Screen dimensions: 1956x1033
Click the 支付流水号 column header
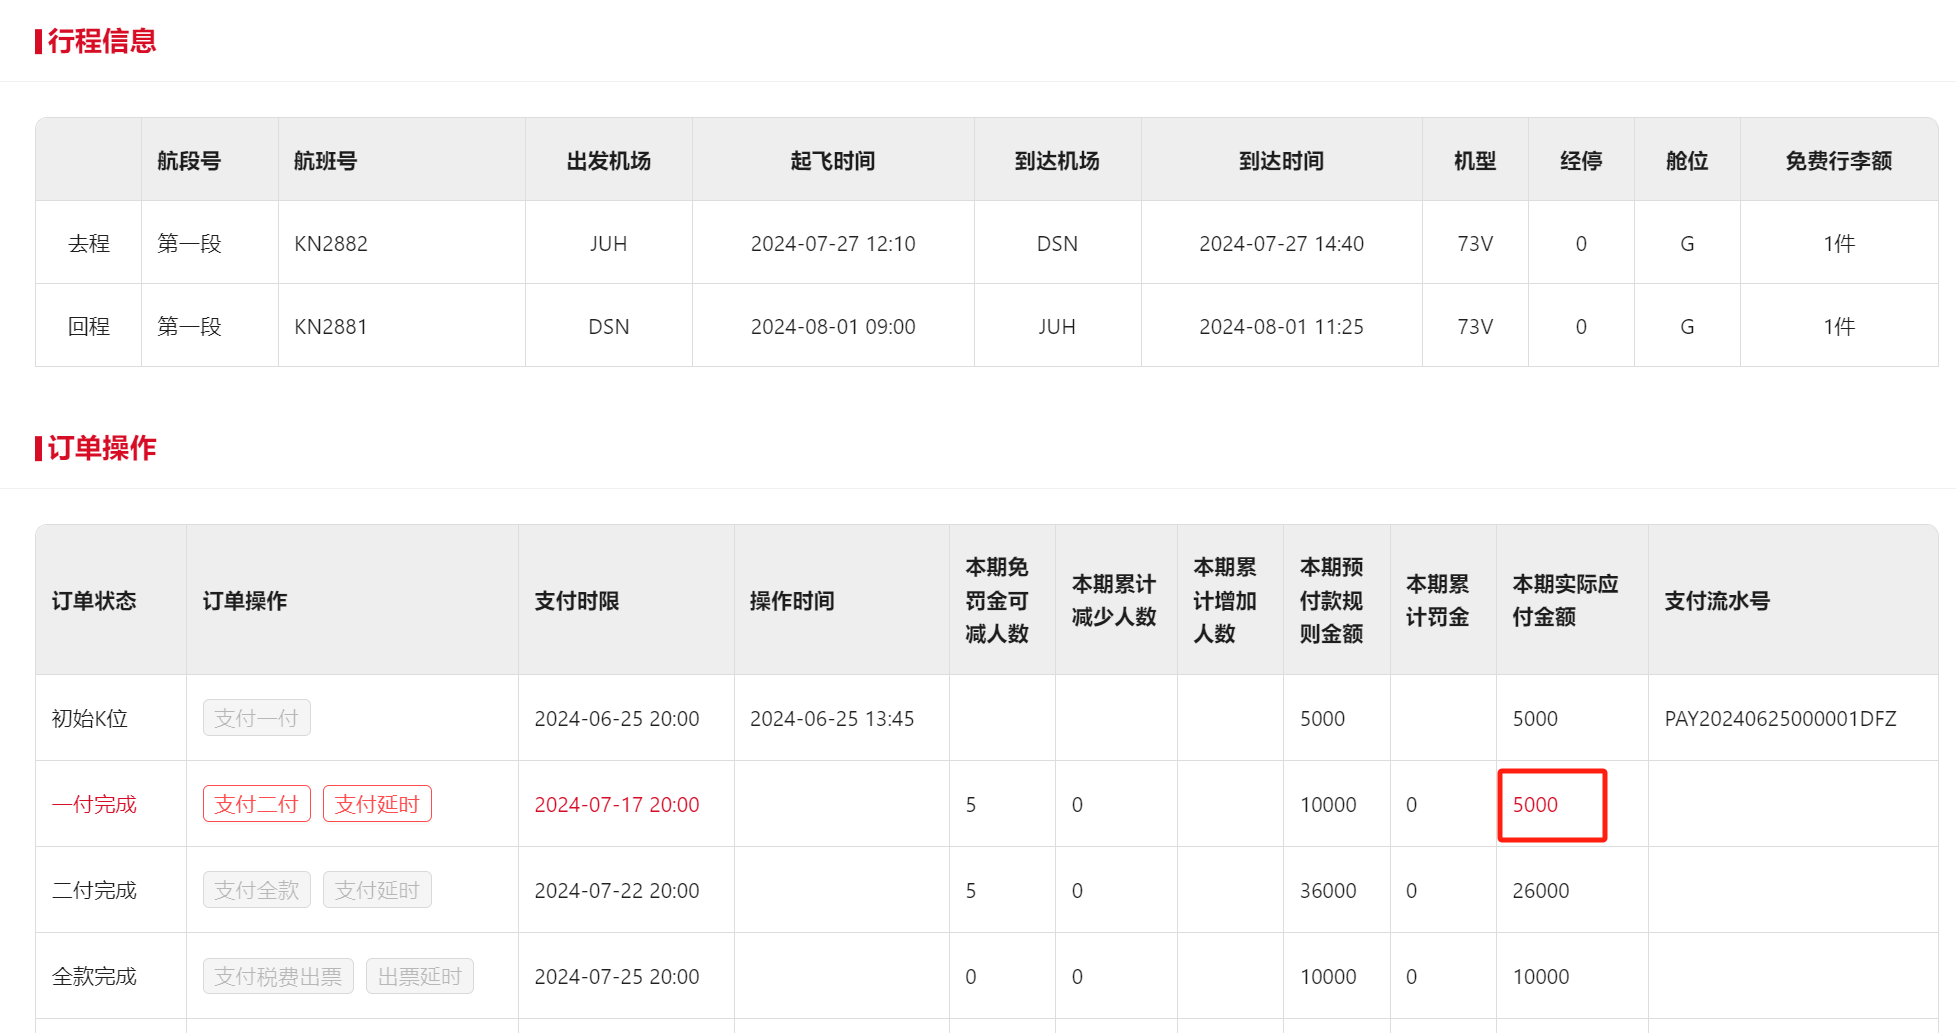[1717, 601]
